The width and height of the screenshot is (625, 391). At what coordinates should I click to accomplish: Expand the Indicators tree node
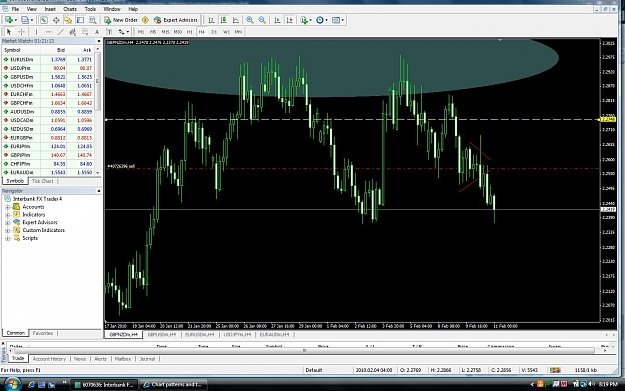[7, 215]
